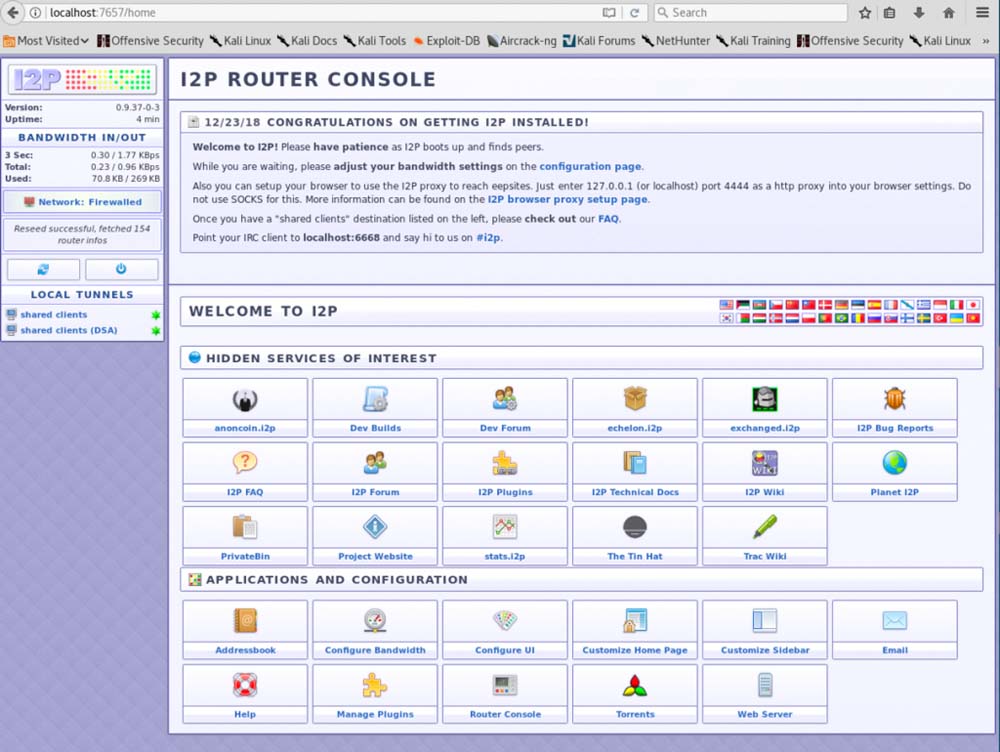Open the Exploit-DB bookmark
This screenshot has height=752, width=1000.
coord(445,41)
